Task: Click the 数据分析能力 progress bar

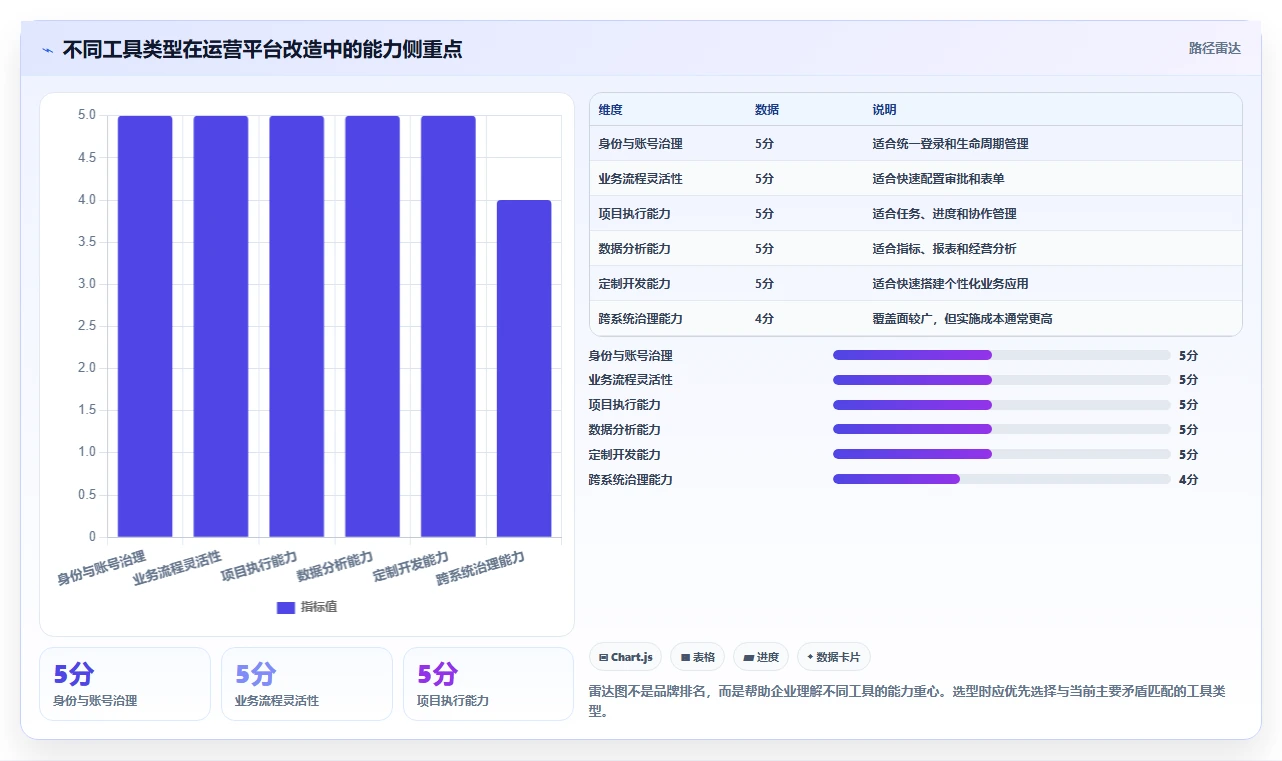Action: [x=1001, y=429]
